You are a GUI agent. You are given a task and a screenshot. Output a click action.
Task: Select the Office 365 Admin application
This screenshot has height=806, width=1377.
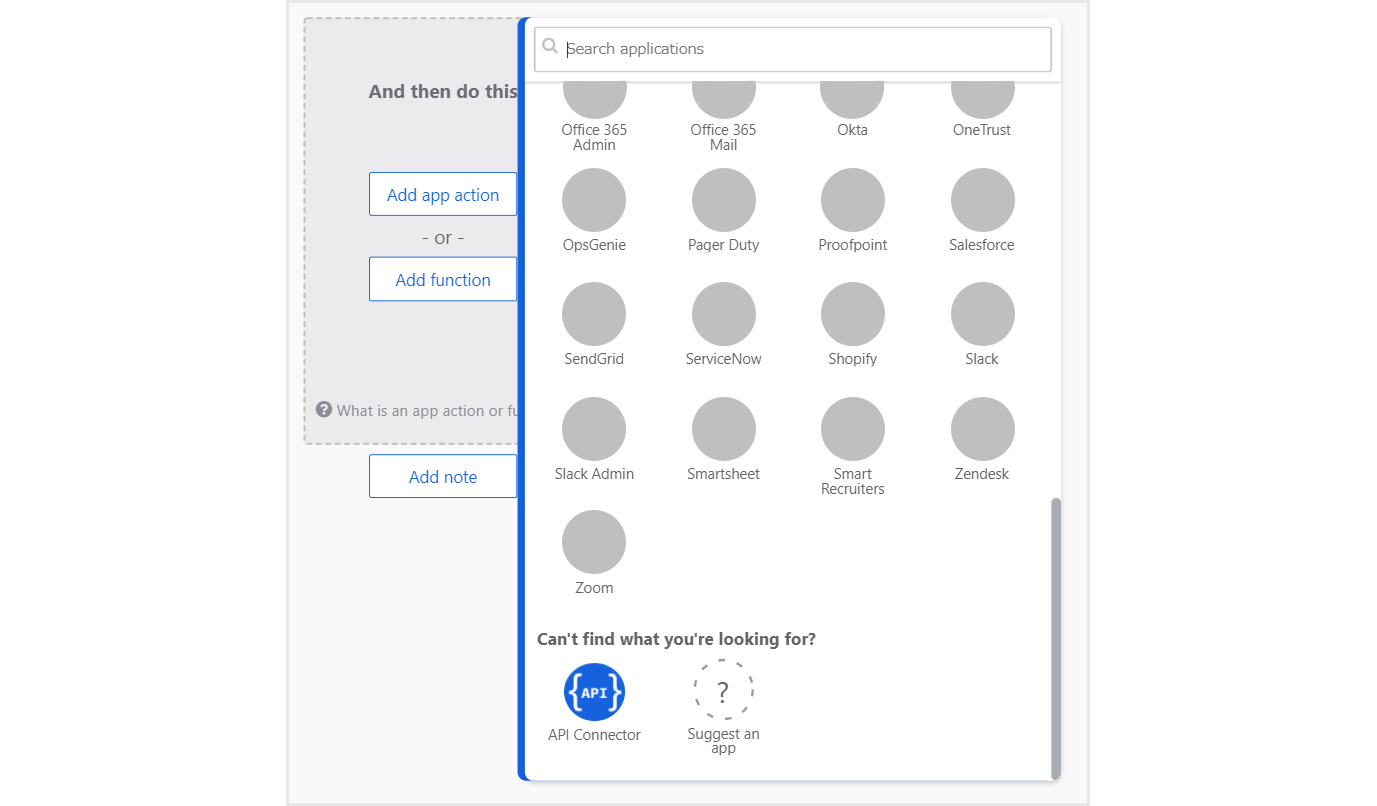pyautogui.click(x=594, y=100)
